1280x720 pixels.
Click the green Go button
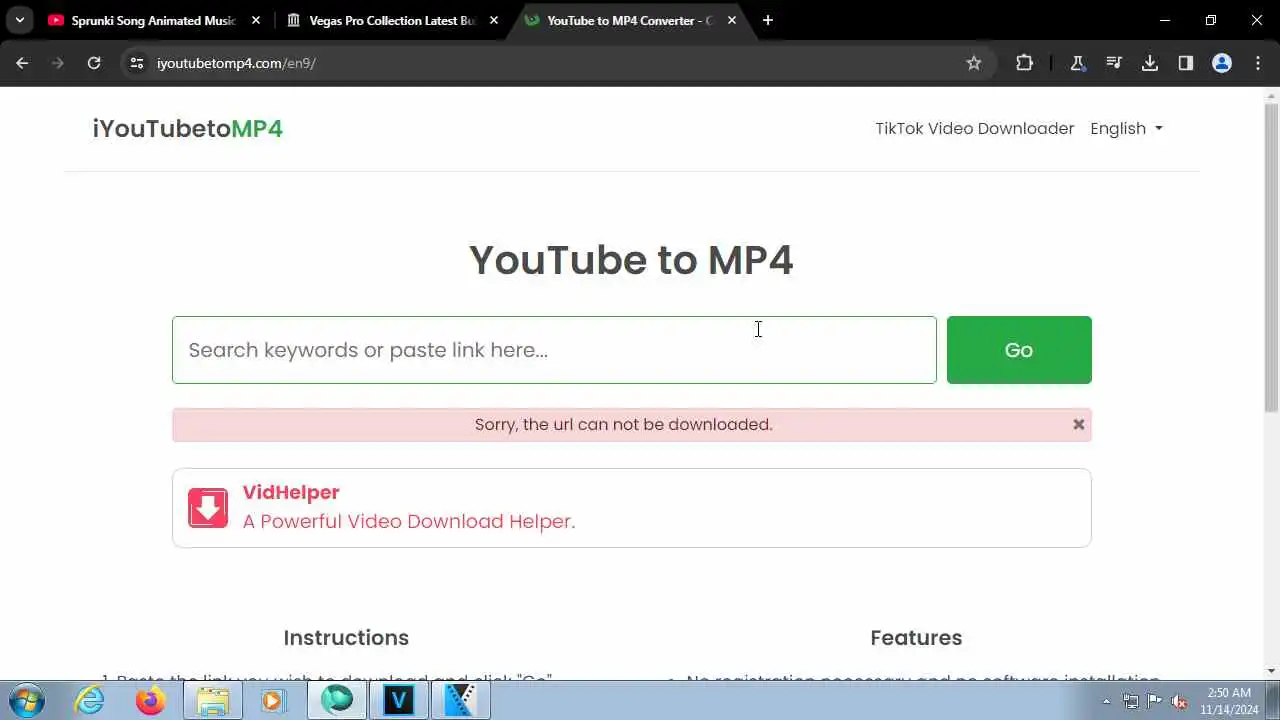[1019, 350]
